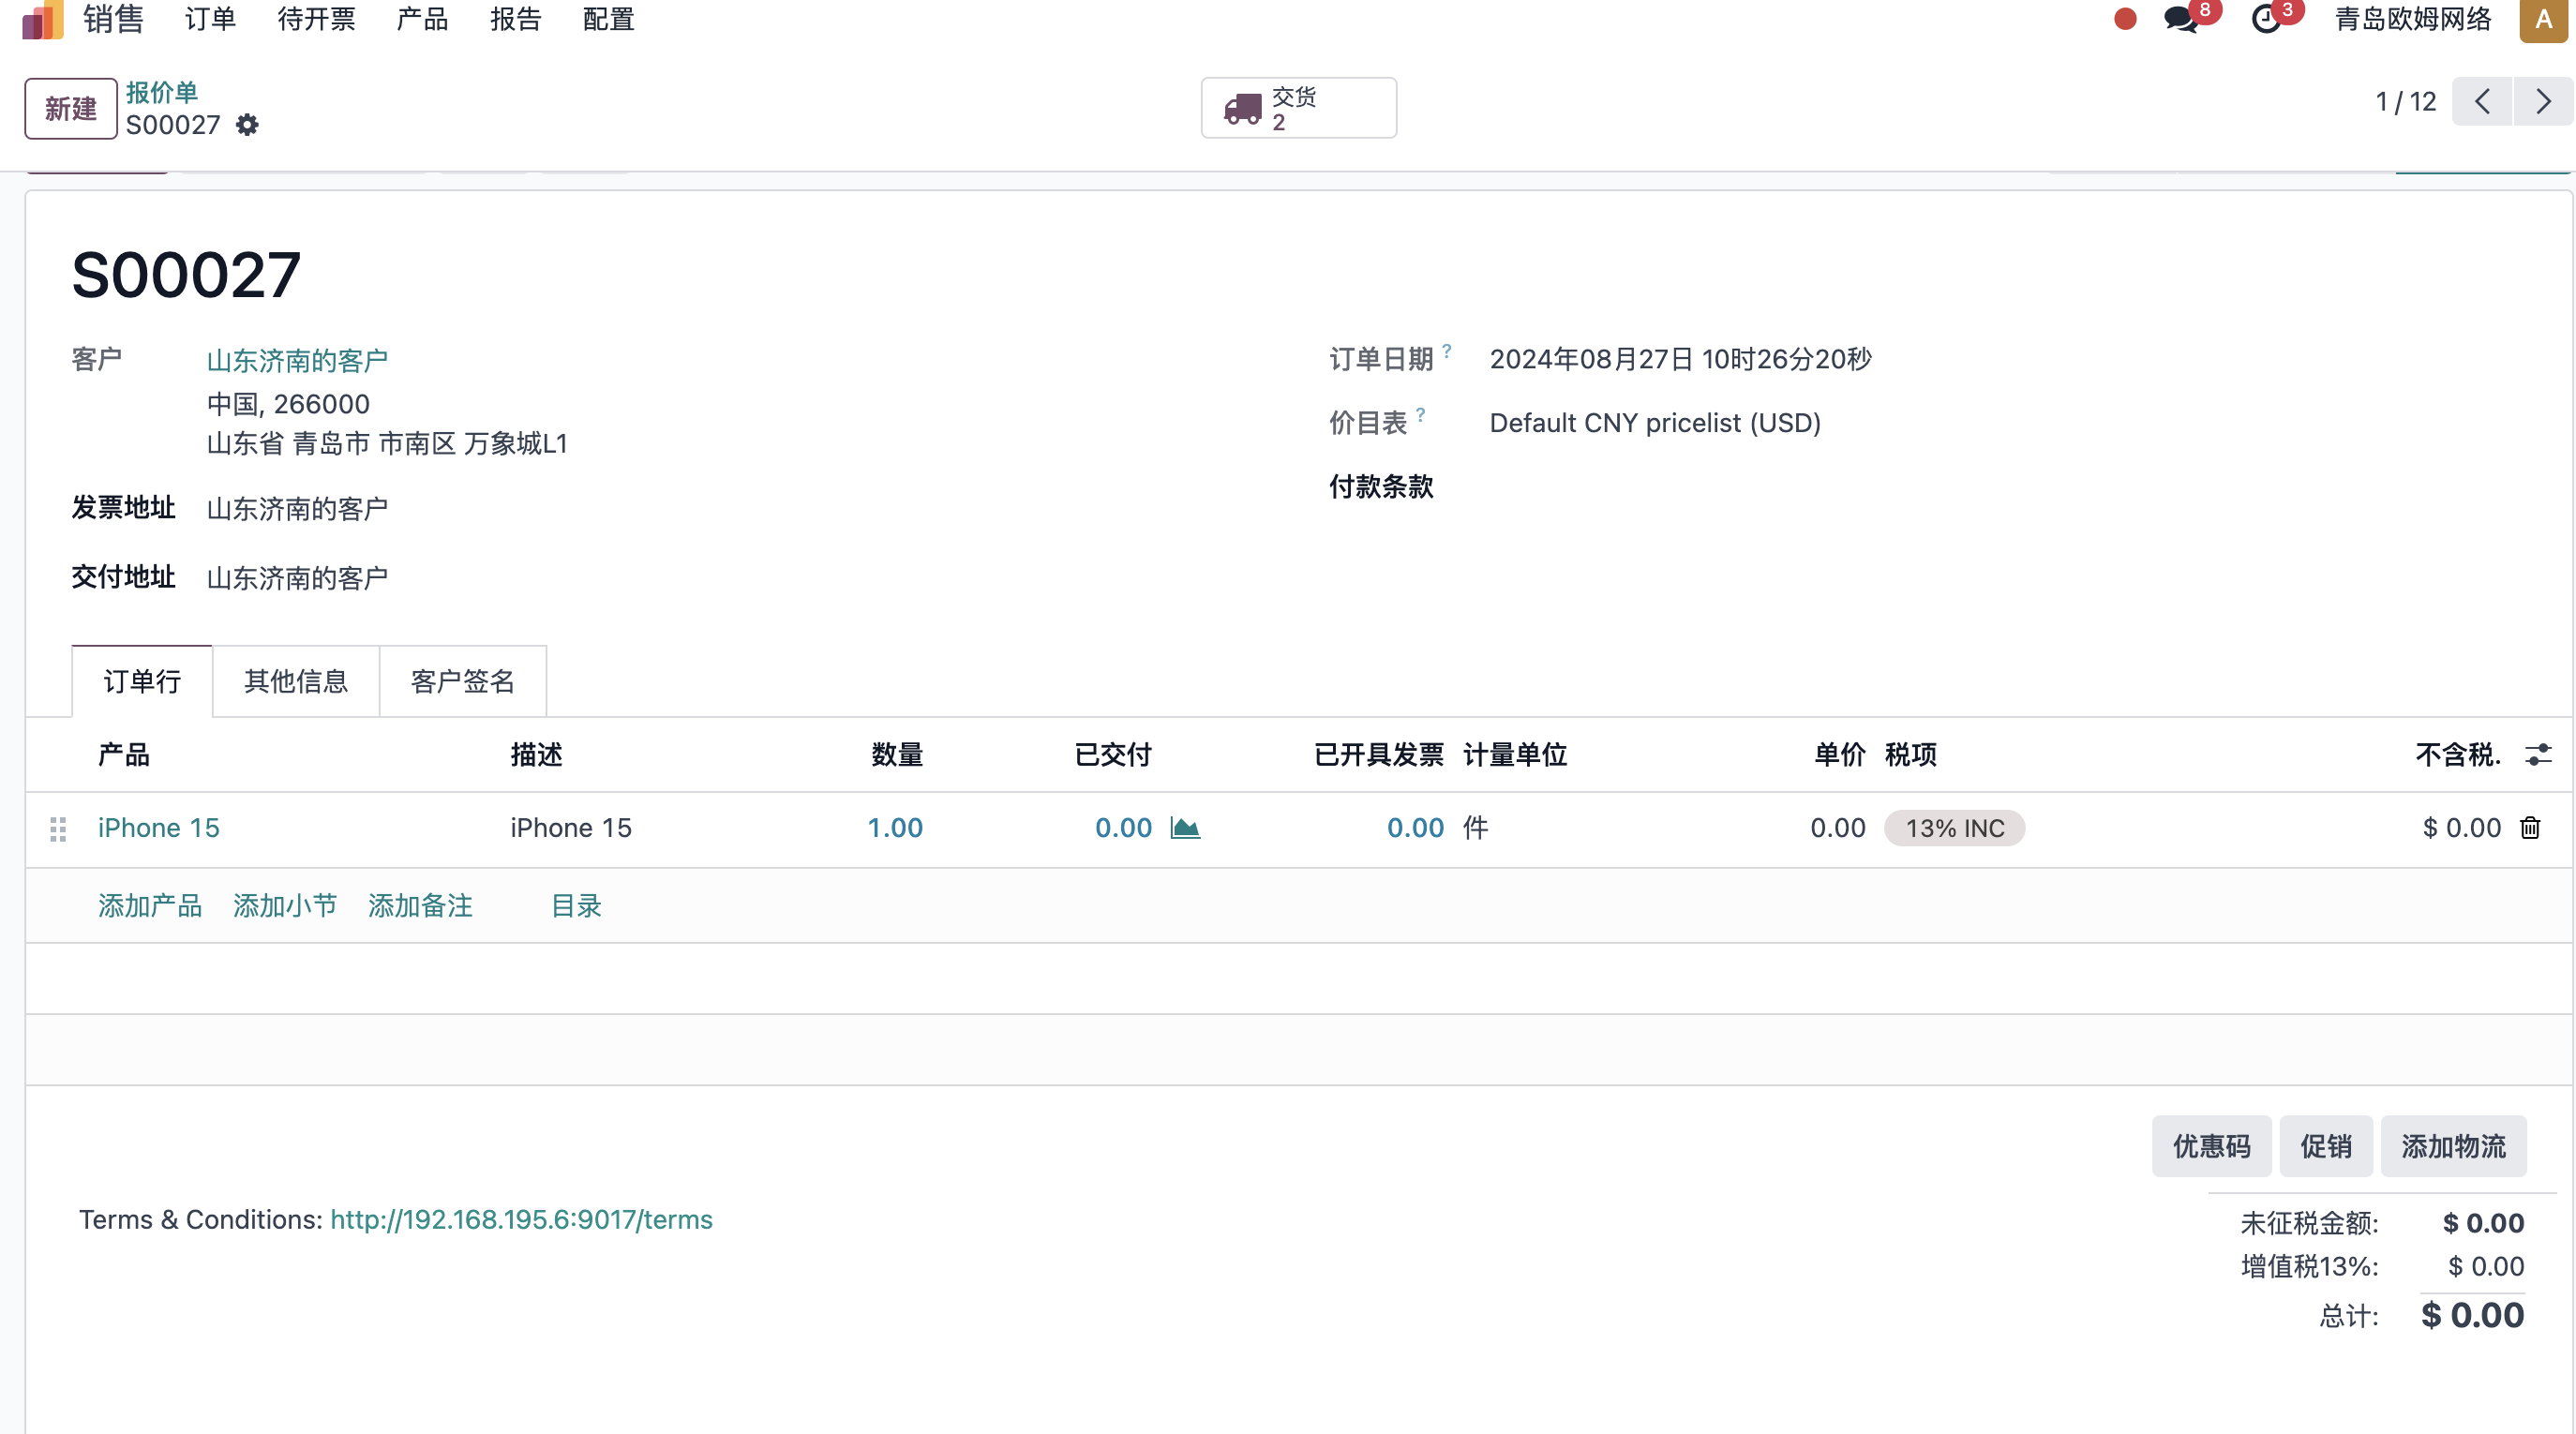Open the activities clock icon
Image resolution: width=2576 pixels, height=1434 pixels.
pyautogui.click(x=2266, y=19)
